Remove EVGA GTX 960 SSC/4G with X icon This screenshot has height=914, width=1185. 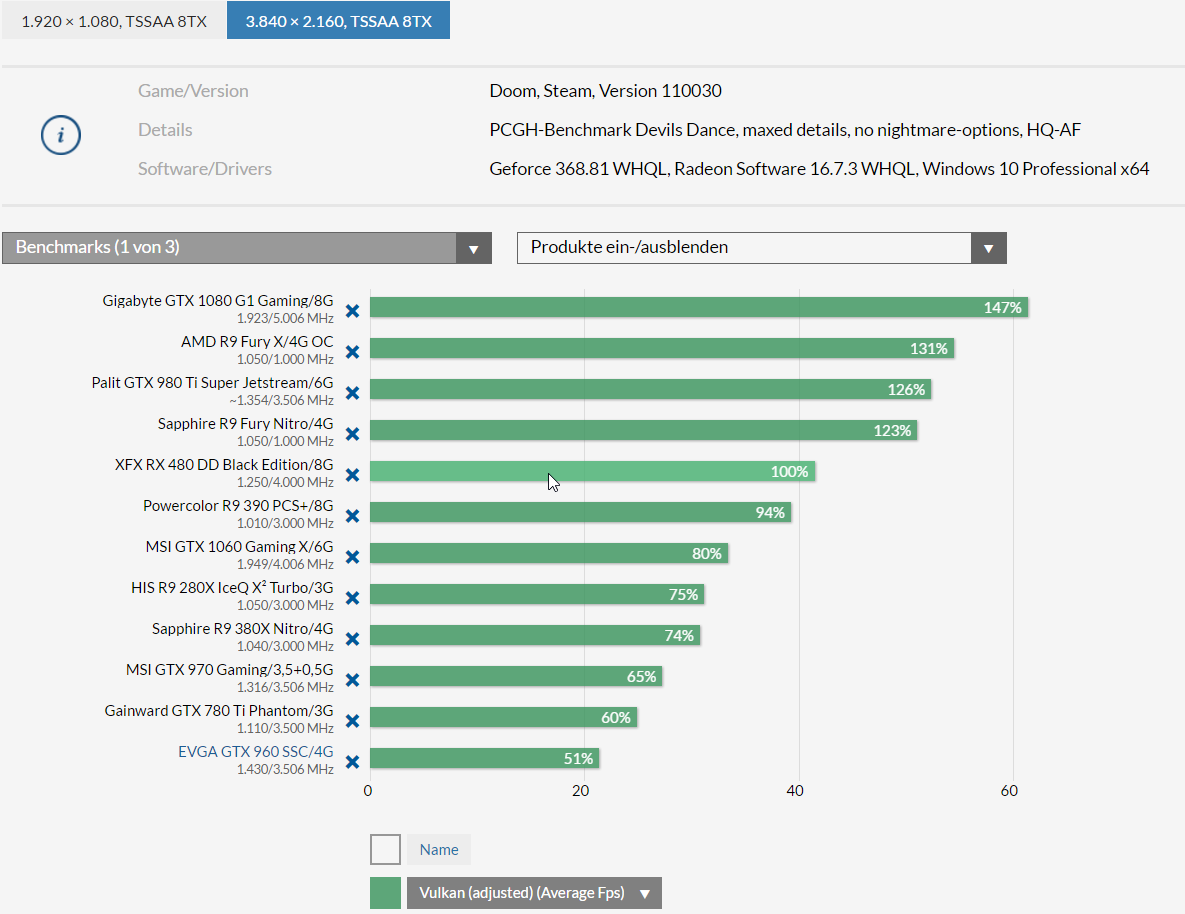[352, 761]
